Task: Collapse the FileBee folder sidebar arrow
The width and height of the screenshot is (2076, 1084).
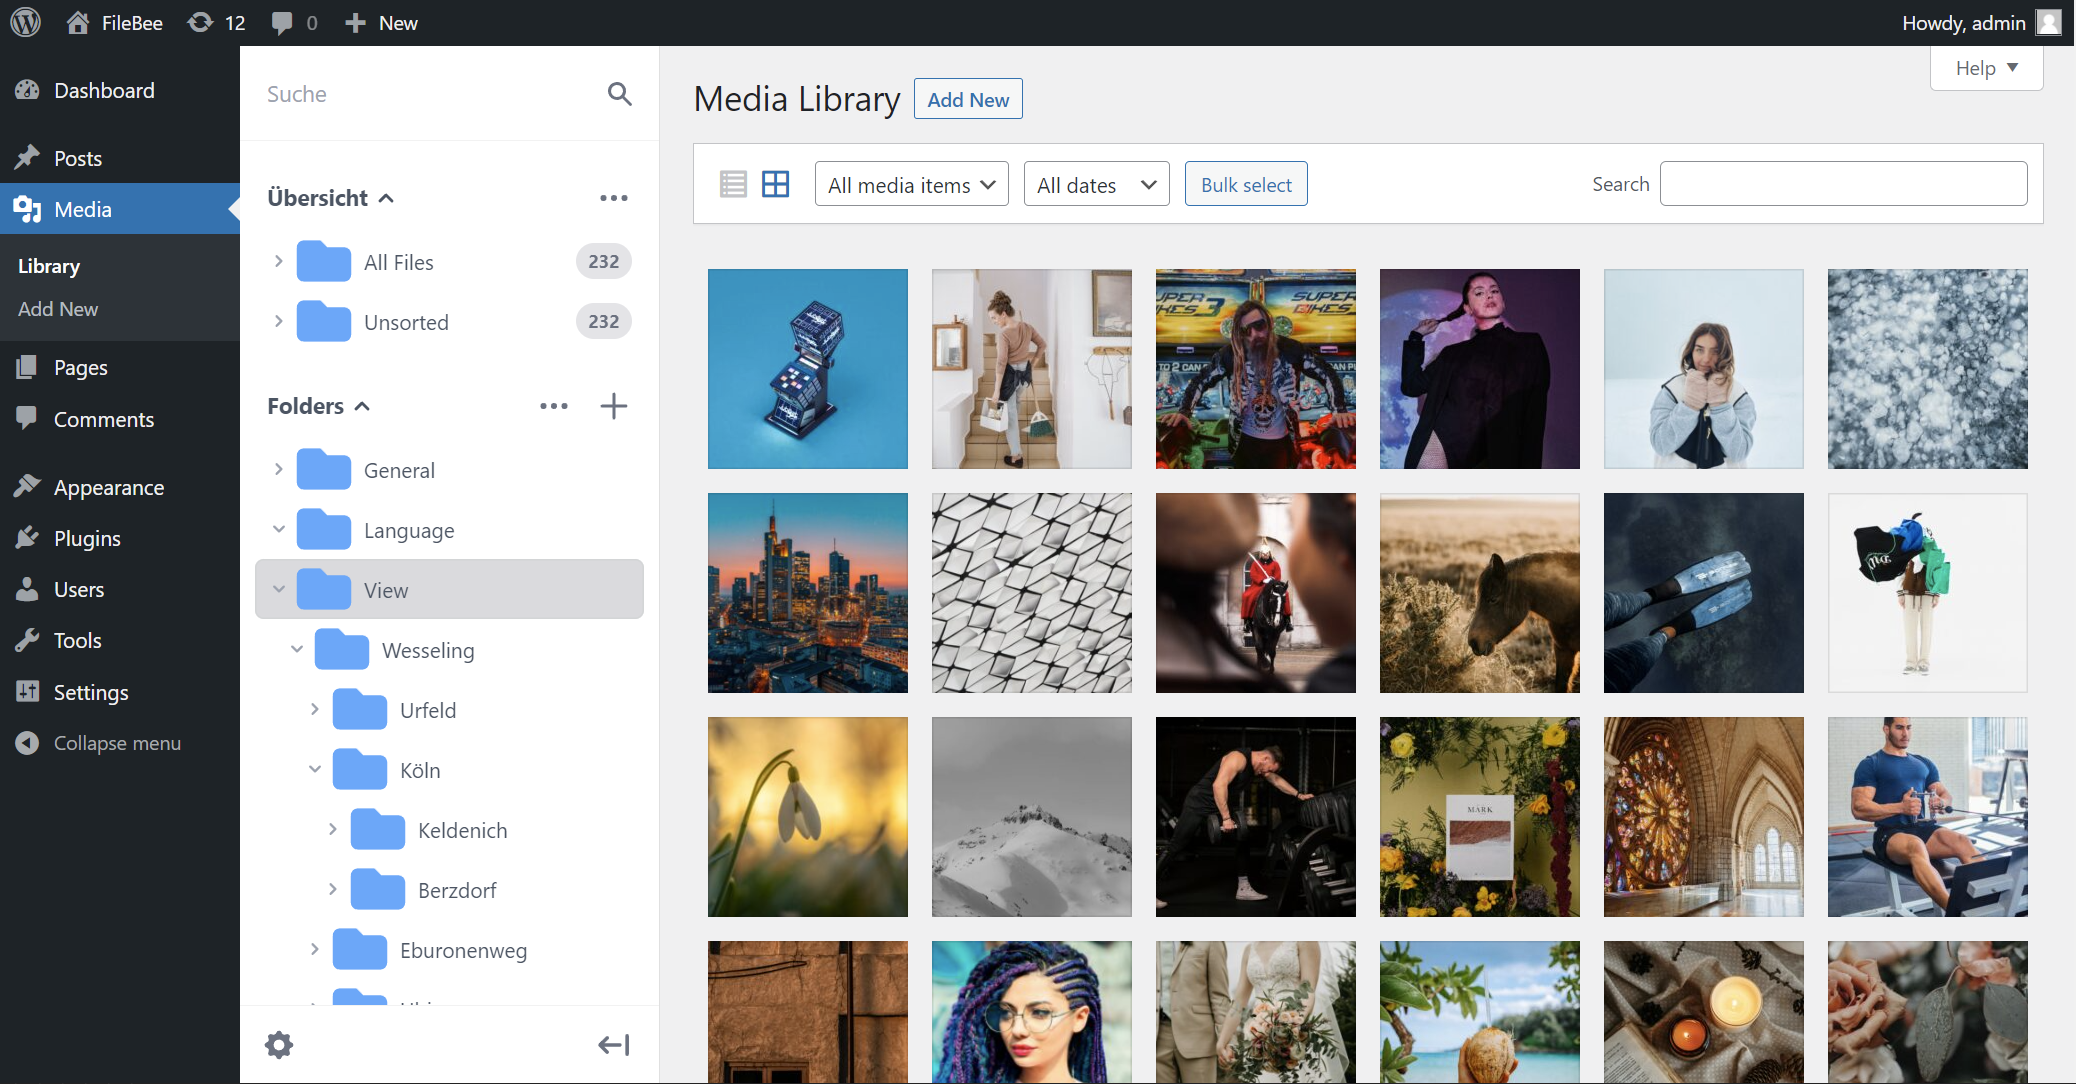Action: pyautogui.click(x=613, y=1045)
